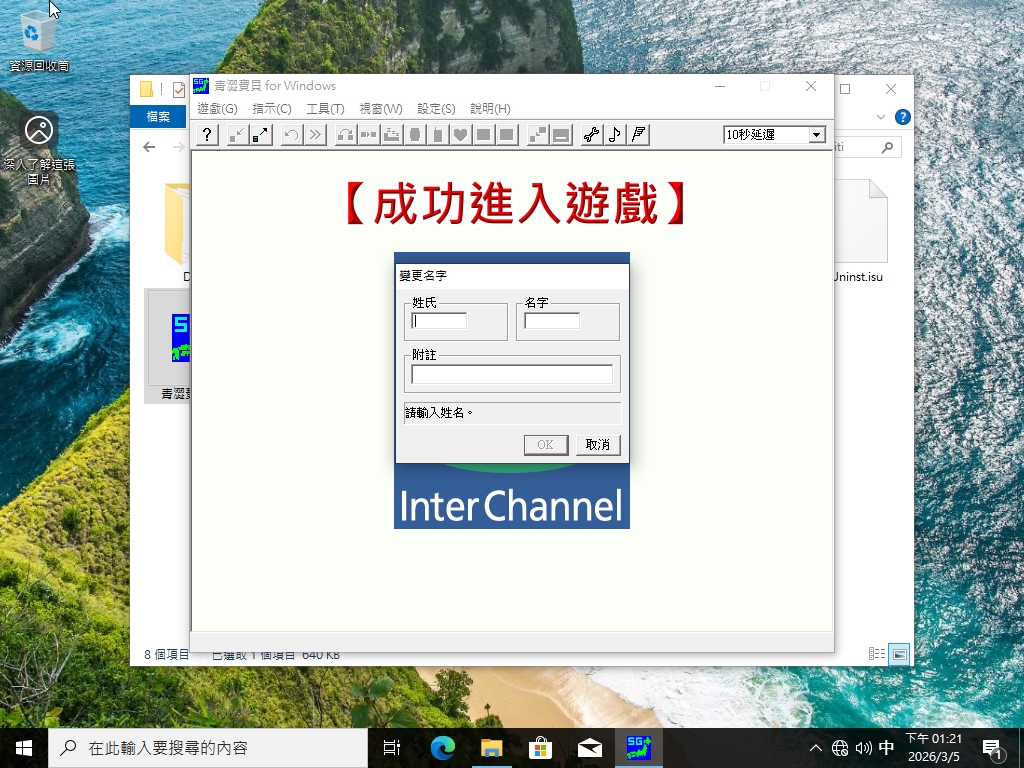Screen dimensions: 1024x768
Task: Click the Windows search box on taskbar
Action: pyautogui.click(x=208, y=748)
